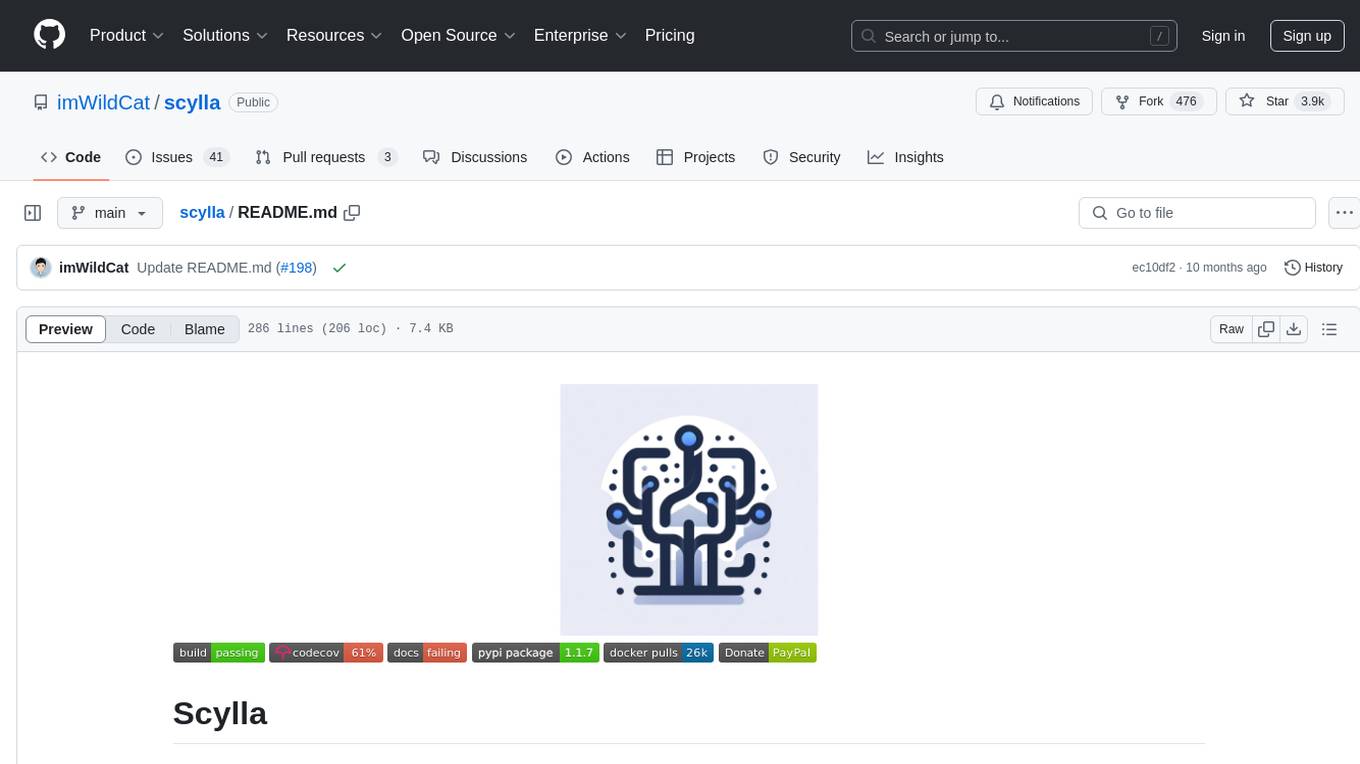Open the commit hash ec10df2
1360x764 pixels.
tap(1154, 268)
